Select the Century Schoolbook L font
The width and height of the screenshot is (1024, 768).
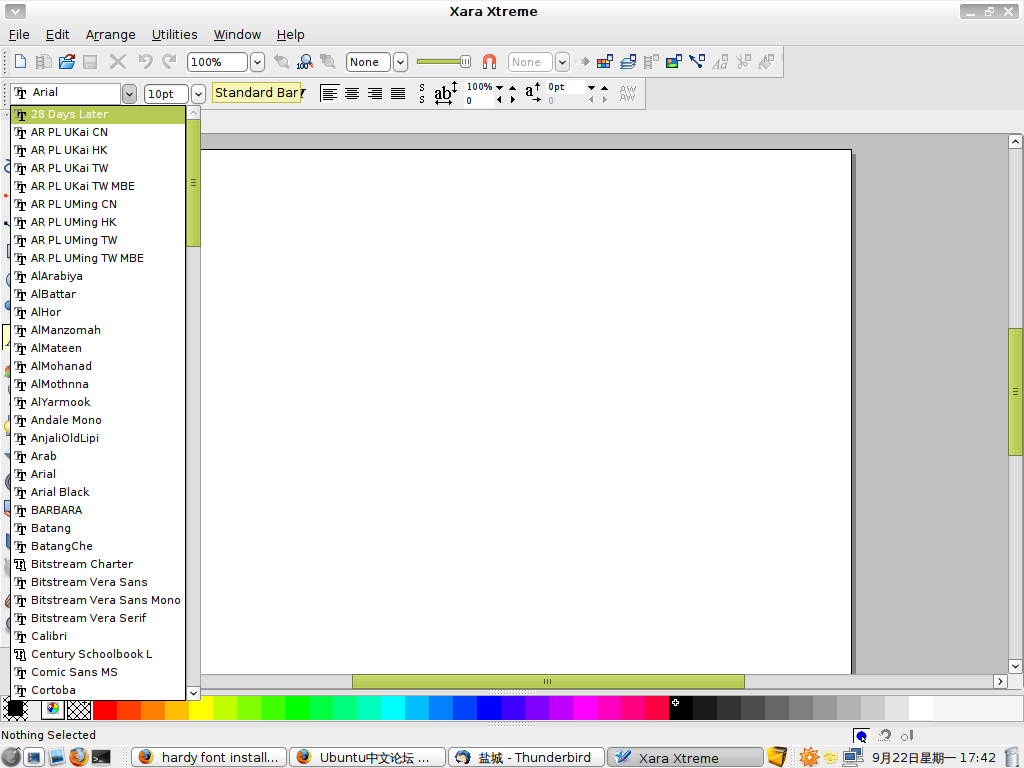(98, 654)
